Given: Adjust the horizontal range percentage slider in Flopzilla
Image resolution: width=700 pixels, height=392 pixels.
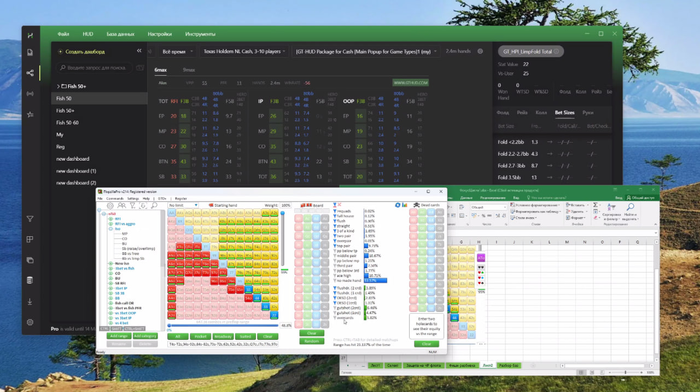Looking at the screenshot, I should click(223, 325).
